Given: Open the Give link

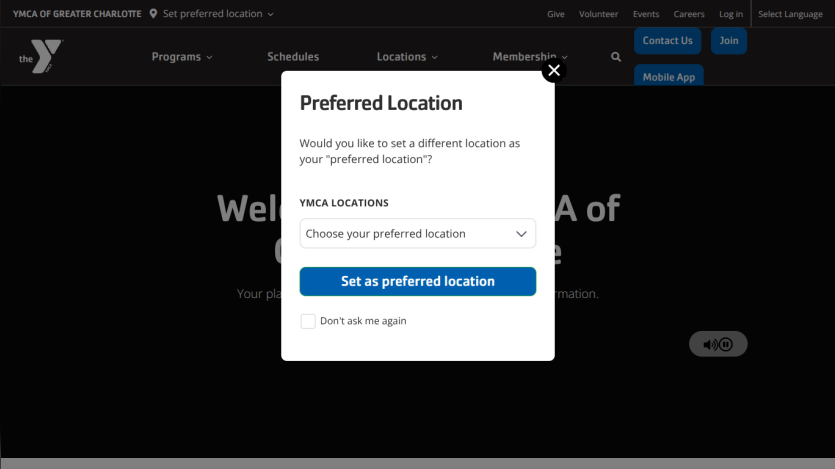Looking at the screenshot, I should click(x=555, y=14).
